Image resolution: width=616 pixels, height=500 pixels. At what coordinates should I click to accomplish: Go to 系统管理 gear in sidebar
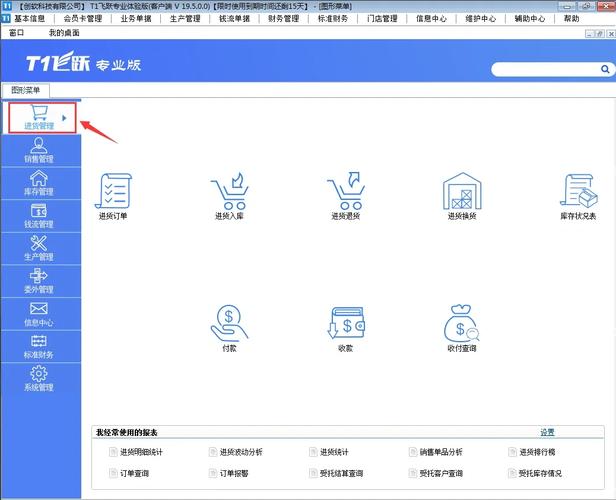click(39, 379)
